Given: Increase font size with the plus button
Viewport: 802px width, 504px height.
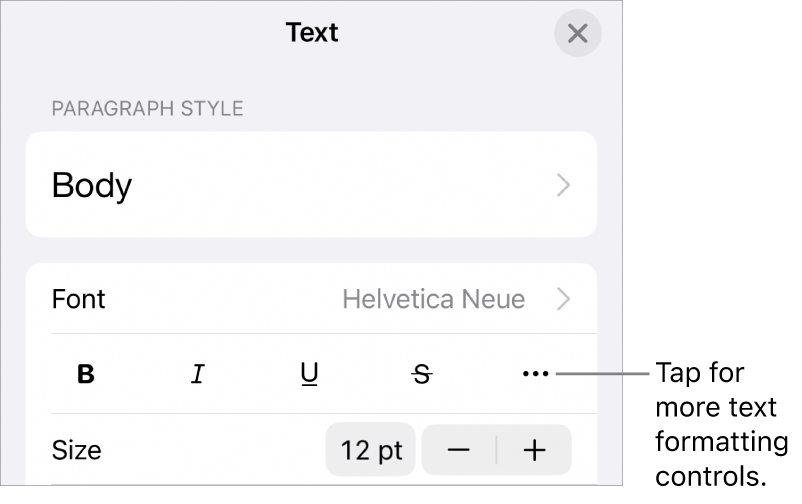Looking at the screenshot, I should 535,450.
